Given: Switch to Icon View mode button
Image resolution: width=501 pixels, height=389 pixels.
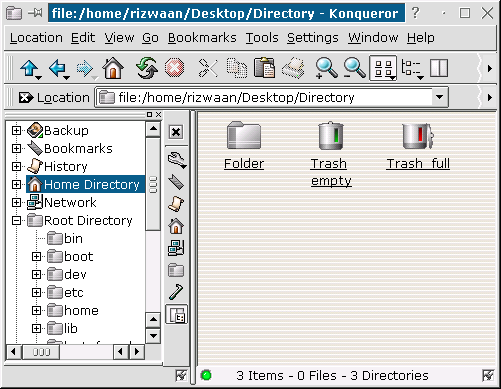Looking at the screenshot, I should [383, 68].
